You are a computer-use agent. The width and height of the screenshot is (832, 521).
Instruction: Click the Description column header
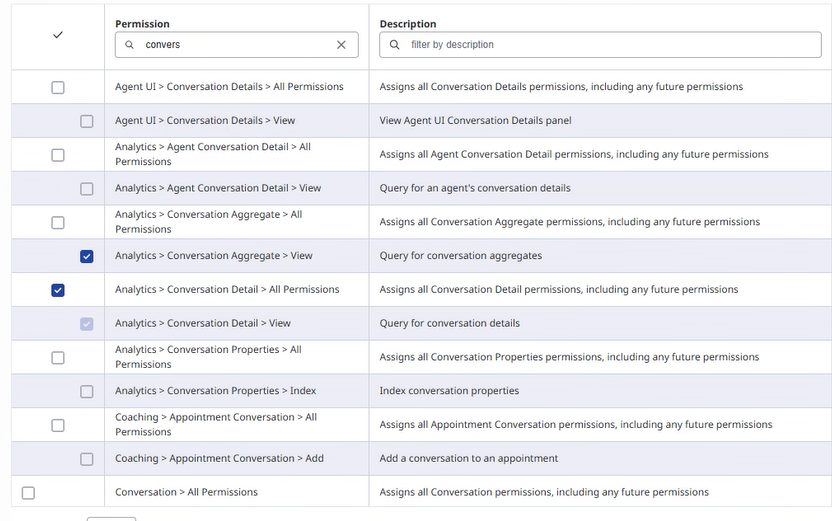(x=408, y=24)
